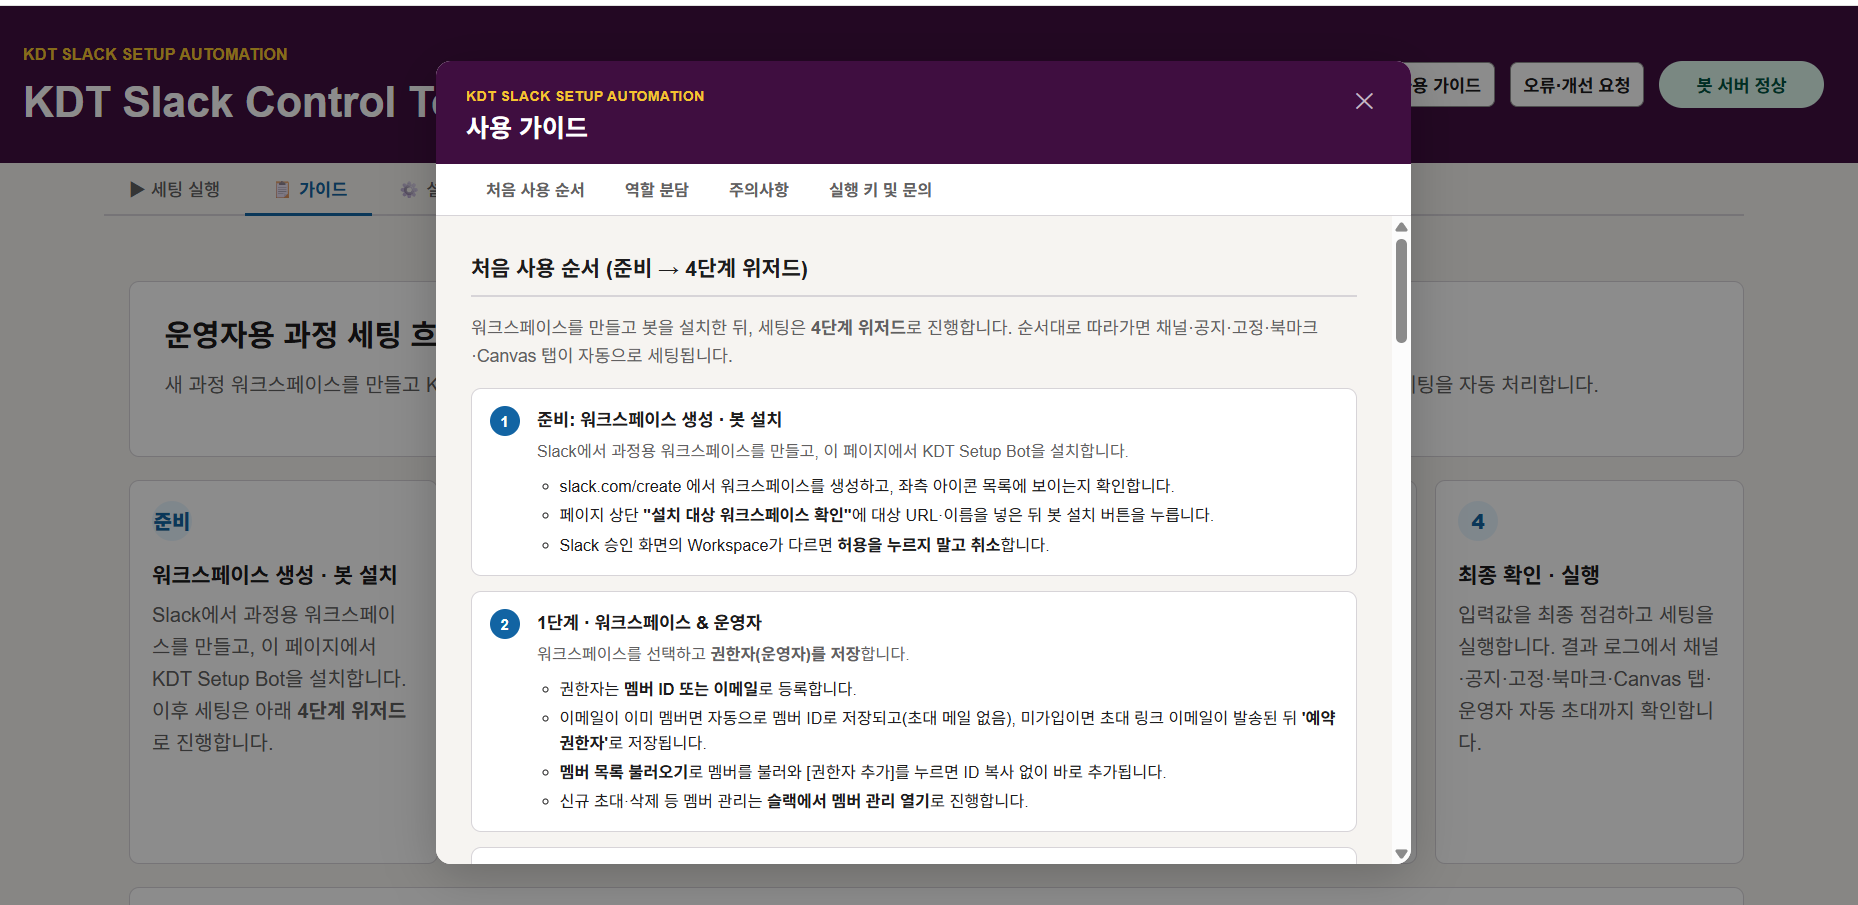The width and height of the screenshot is (1858, 905).
Task: Click the gear icon tab behind dialog
Action: coord(409,189)
